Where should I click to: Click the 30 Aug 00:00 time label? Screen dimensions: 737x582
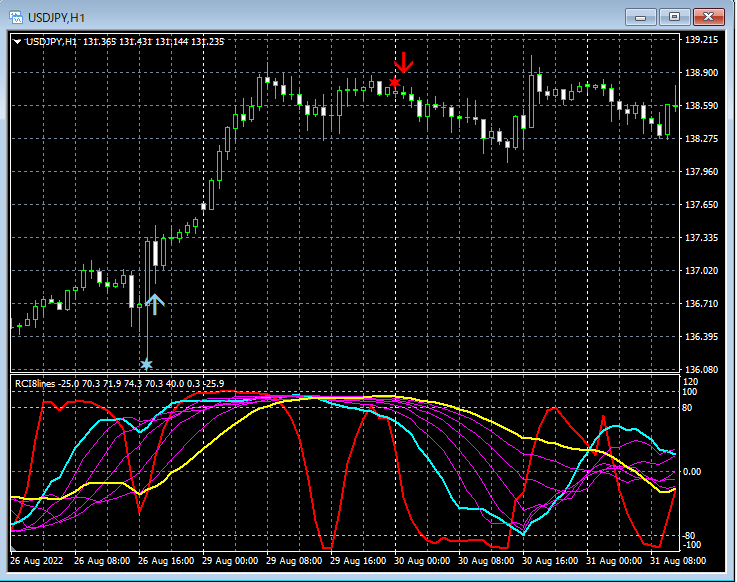[422, 561]
